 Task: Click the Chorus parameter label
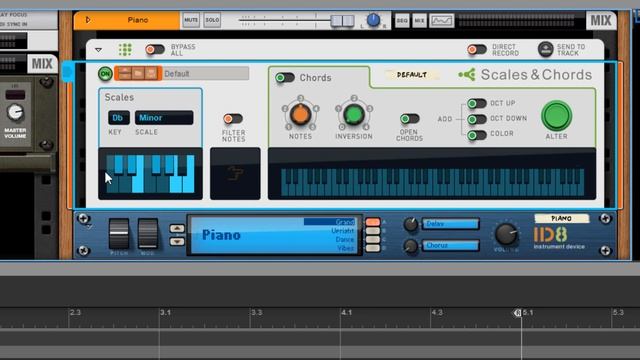coord(451,245)
